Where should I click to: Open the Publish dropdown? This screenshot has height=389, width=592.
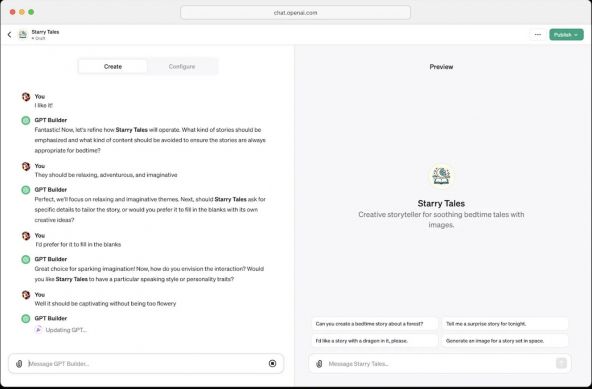566,35
